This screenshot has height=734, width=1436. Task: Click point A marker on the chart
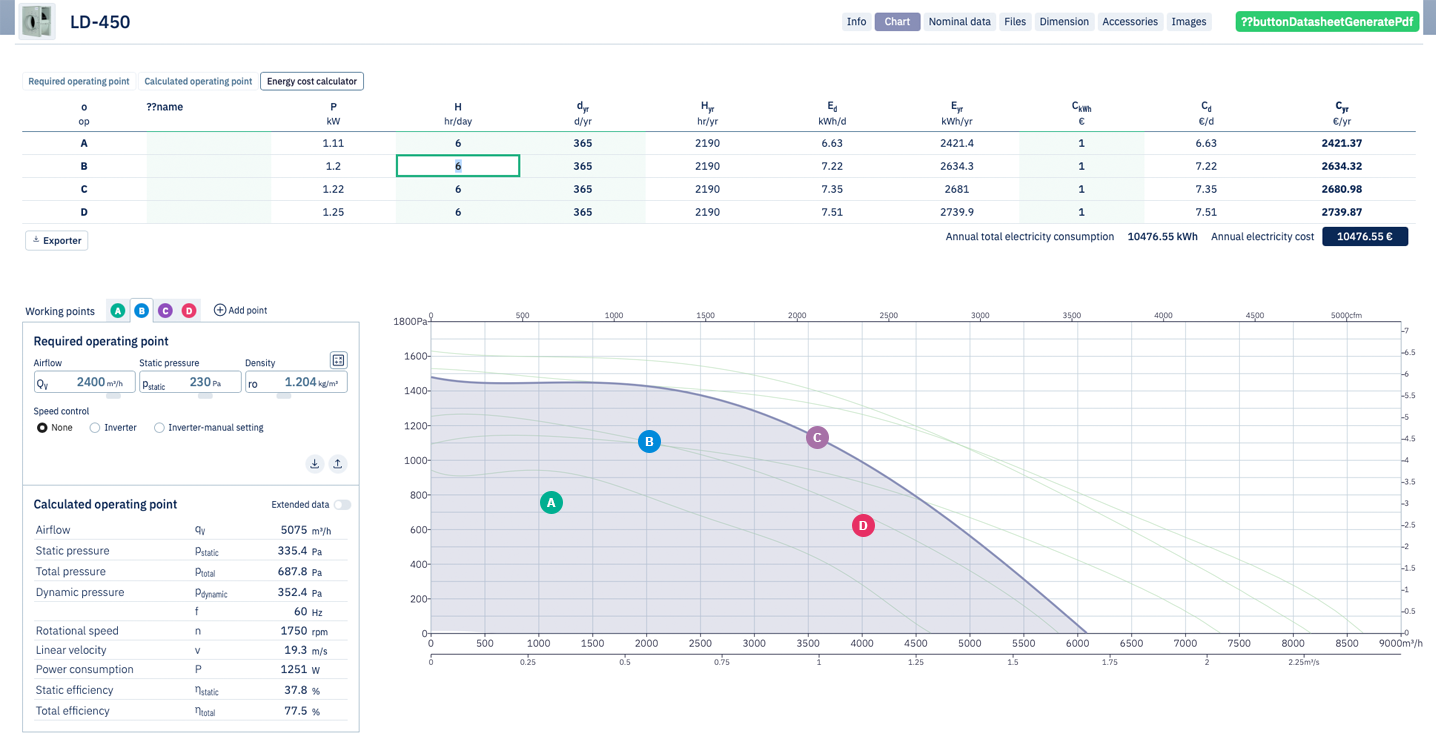[x=551, y=503]
